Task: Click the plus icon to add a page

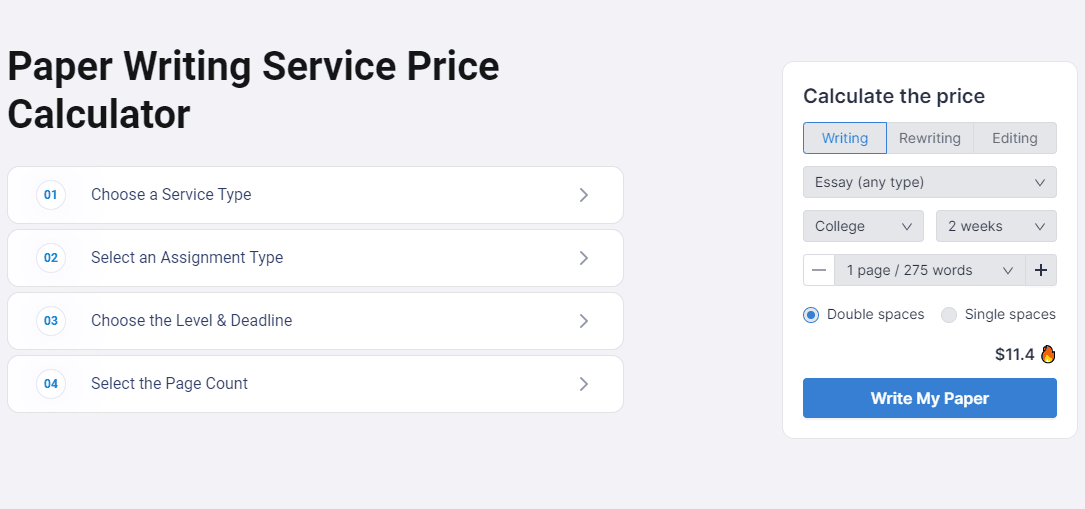Action: (x=1041, y=270)
